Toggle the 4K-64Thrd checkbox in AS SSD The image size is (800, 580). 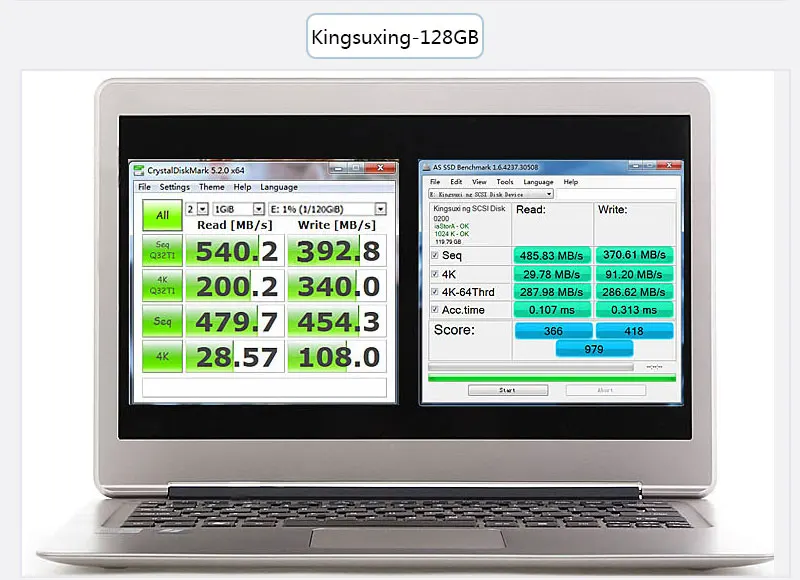pyautogui.click(x=435, y=292)
